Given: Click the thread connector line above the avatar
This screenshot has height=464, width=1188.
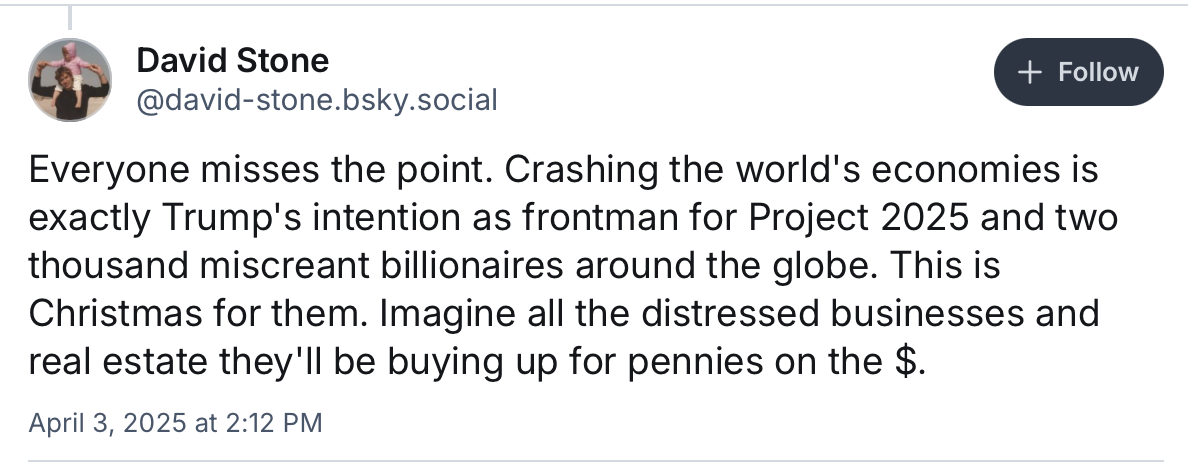Looking at the screenshot, I should [69, 17].
